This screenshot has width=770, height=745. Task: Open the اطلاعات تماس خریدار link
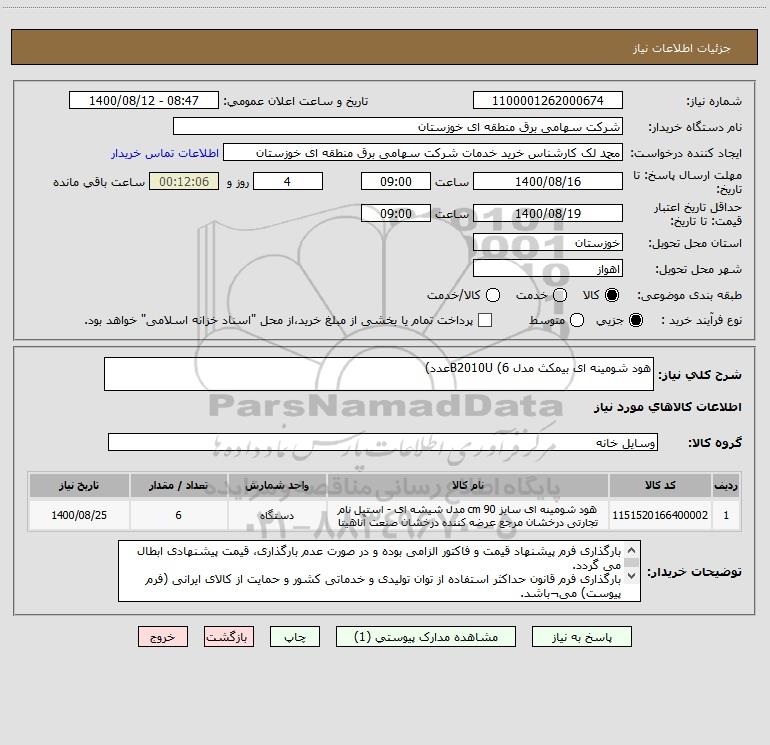[x=165, y=153]
